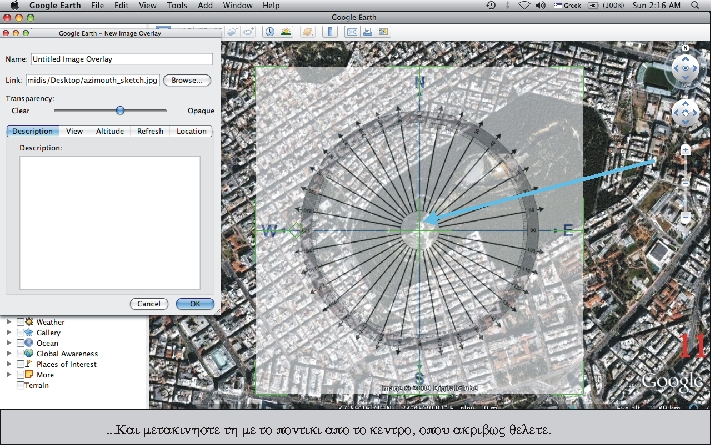The width and height of the screenshot is (711, 445).
Task: Toggle the Terrain layer checkbox
Action: [x=20, y=385]
